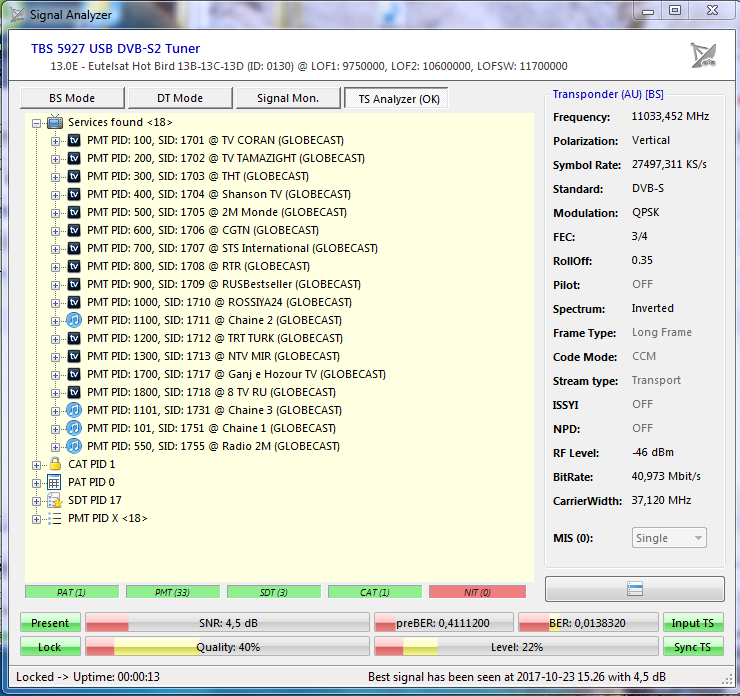Expand the ROSSIYA24 service node
The width and height of the screenshot is (740, 696).
pyautogui.click(x=56, y=303)
